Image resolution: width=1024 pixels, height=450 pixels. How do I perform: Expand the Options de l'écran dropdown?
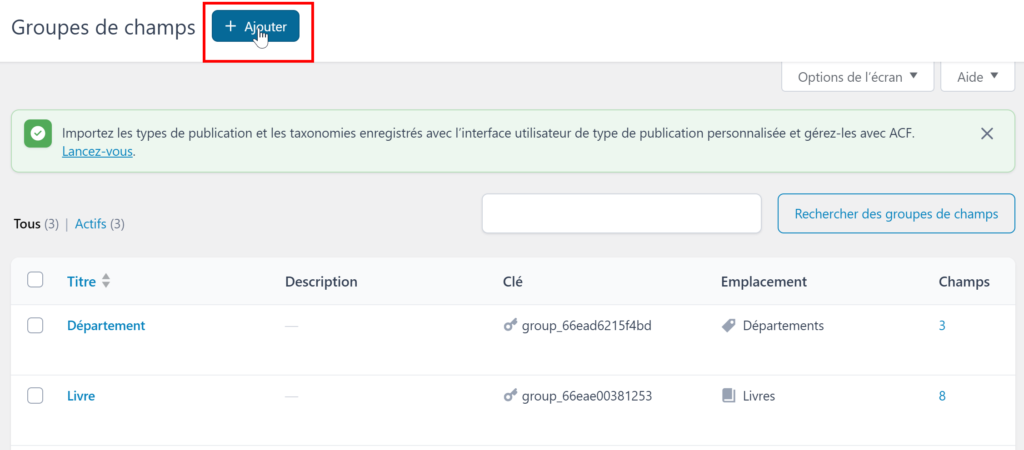857,77
